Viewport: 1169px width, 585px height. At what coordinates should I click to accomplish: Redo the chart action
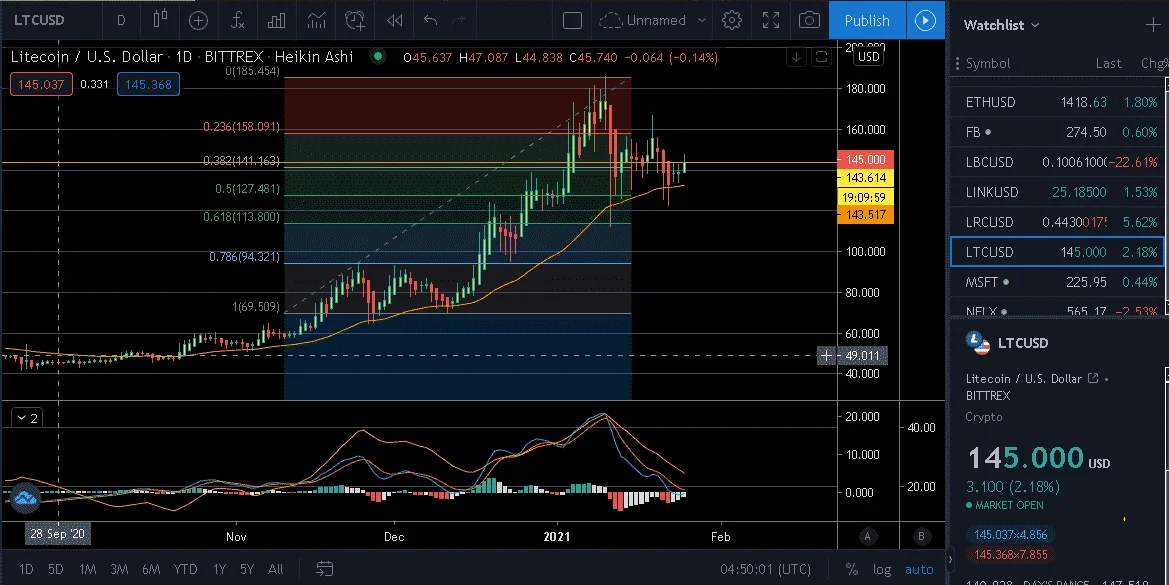pos(459,20)
